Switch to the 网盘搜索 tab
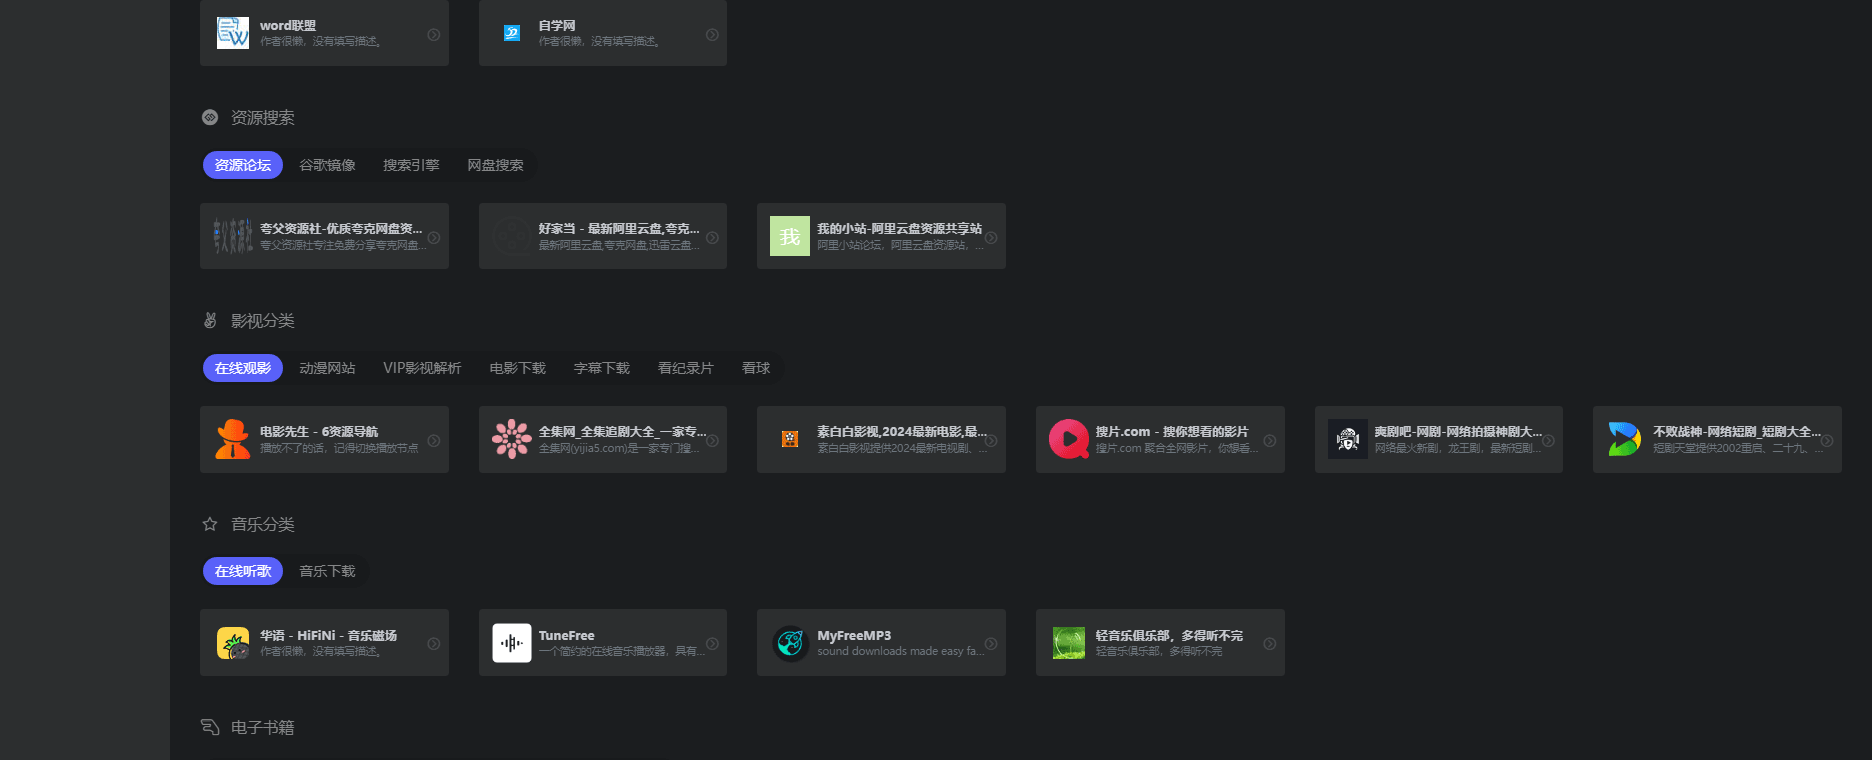This screenshot has height=760, width=1872. coord(495,165)
